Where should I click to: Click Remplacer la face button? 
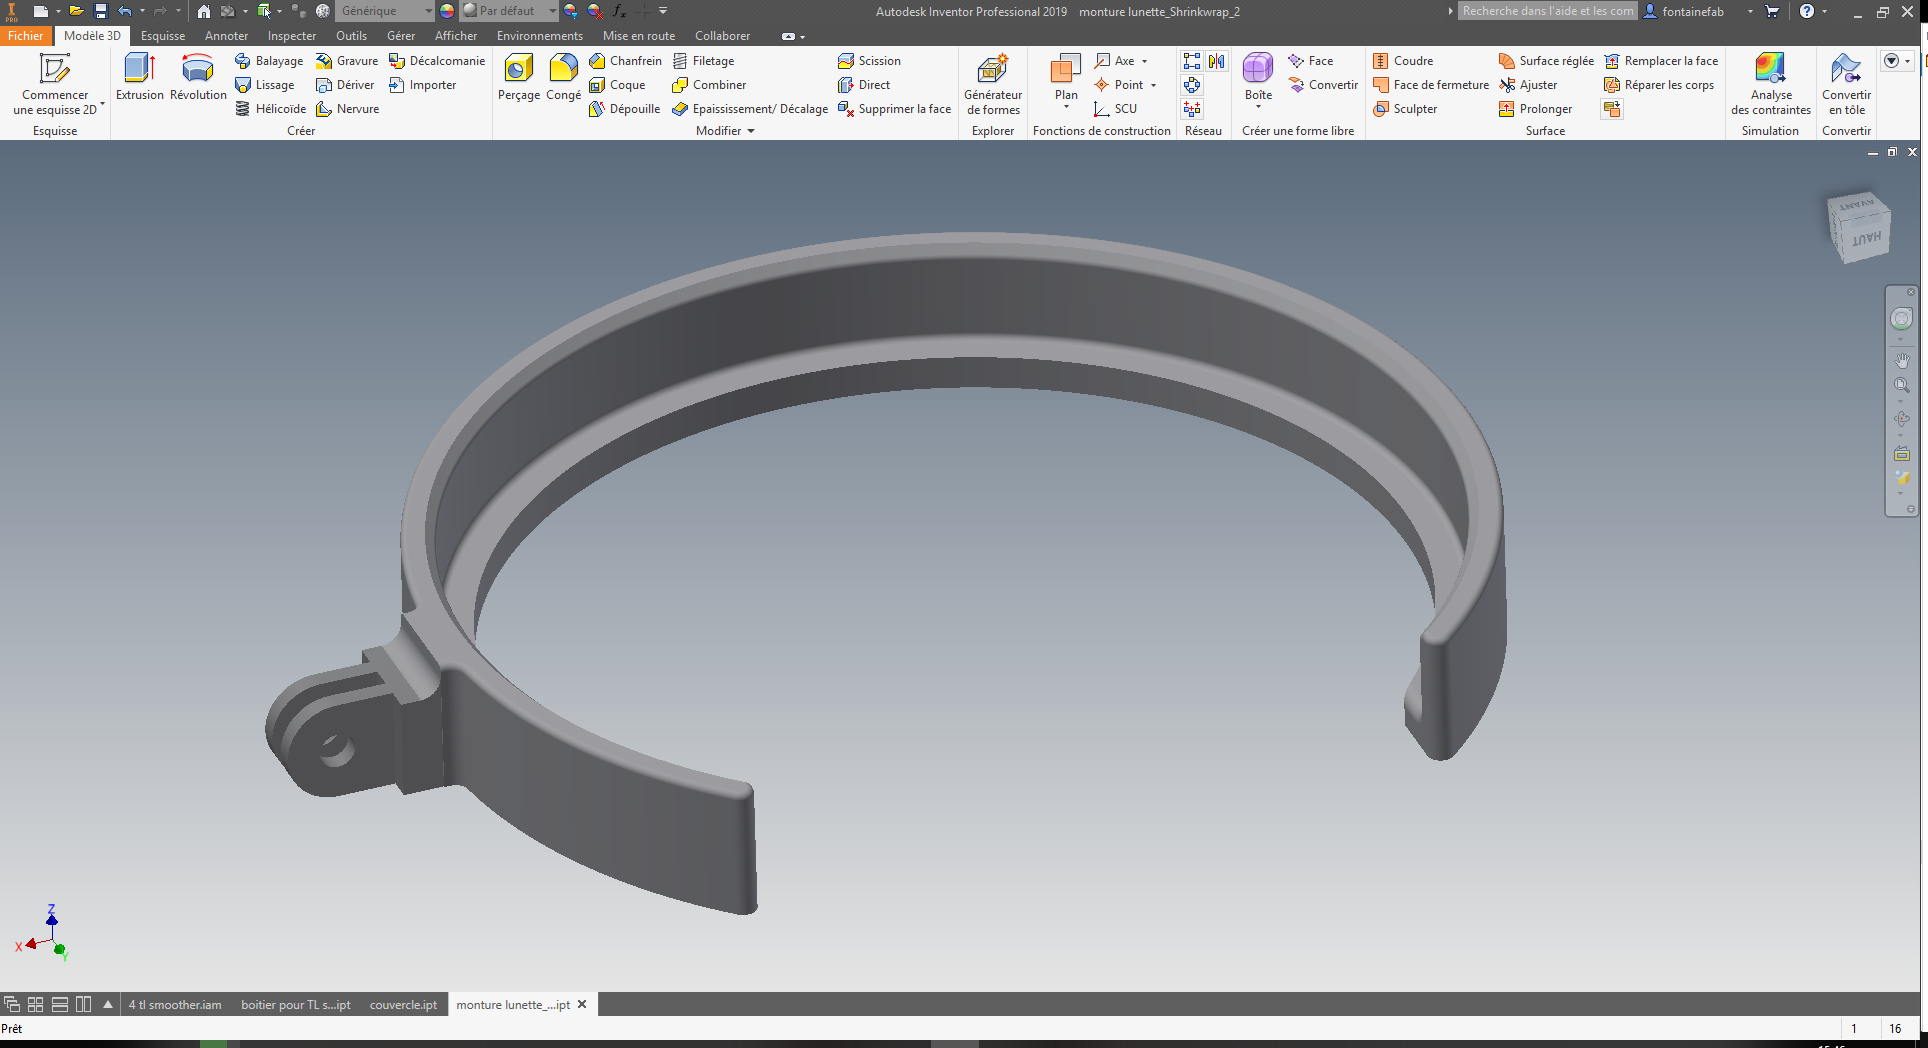tap(1661, 61)
